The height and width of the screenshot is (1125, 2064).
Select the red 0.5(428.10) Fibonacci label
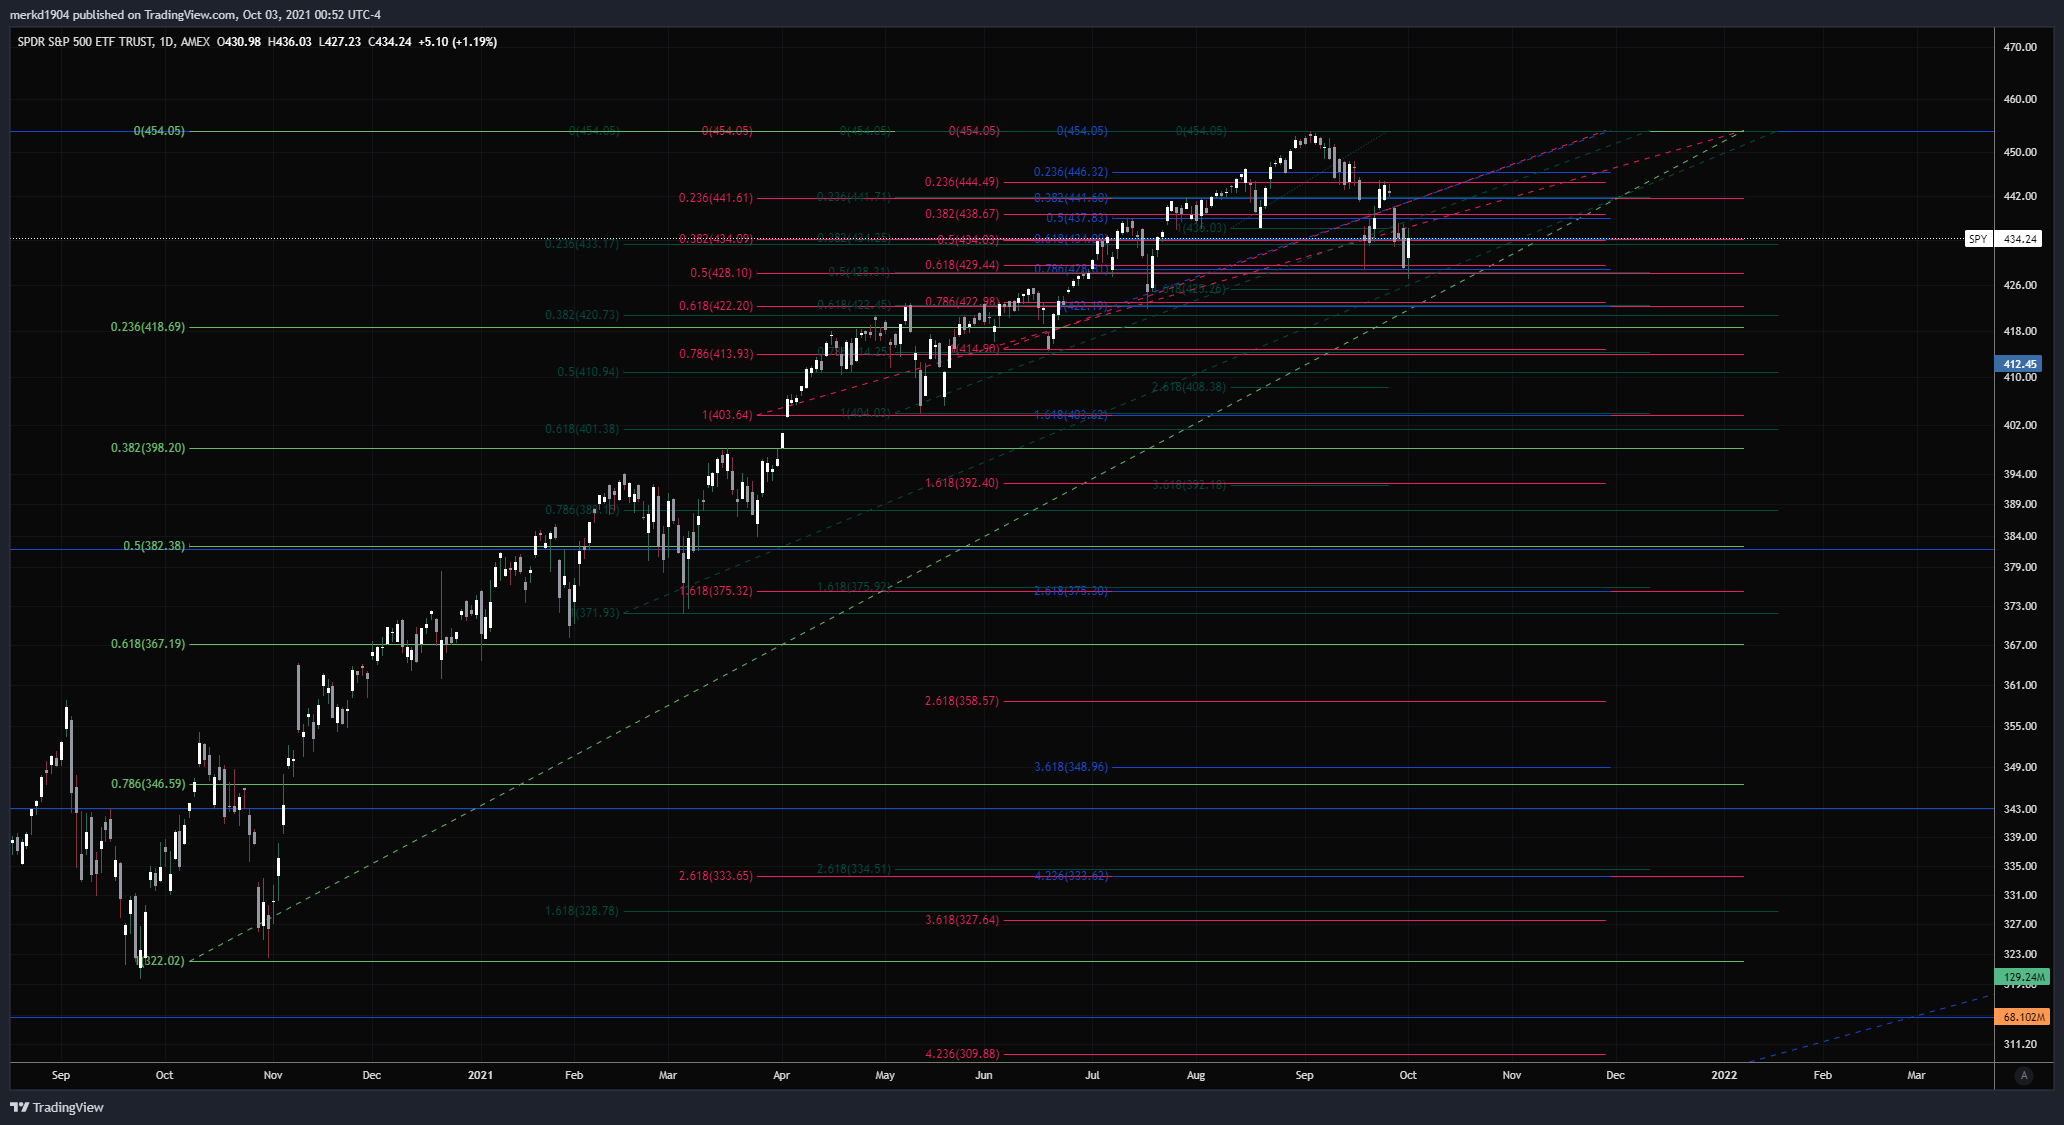click(x=722, y=273)
